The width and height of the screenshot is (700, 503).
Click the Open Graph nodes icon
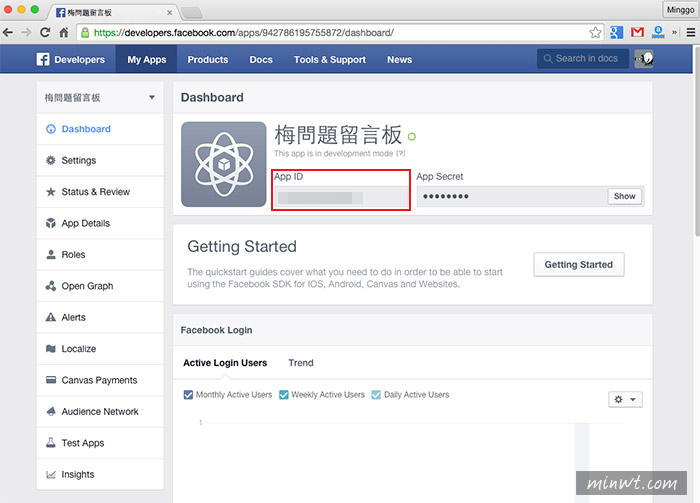tap(51, 286)
